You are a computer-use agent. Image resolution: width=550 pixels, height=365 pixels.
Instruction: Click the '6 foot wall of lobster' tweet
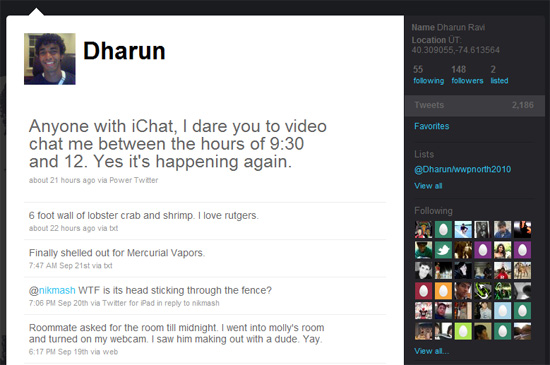143,215
